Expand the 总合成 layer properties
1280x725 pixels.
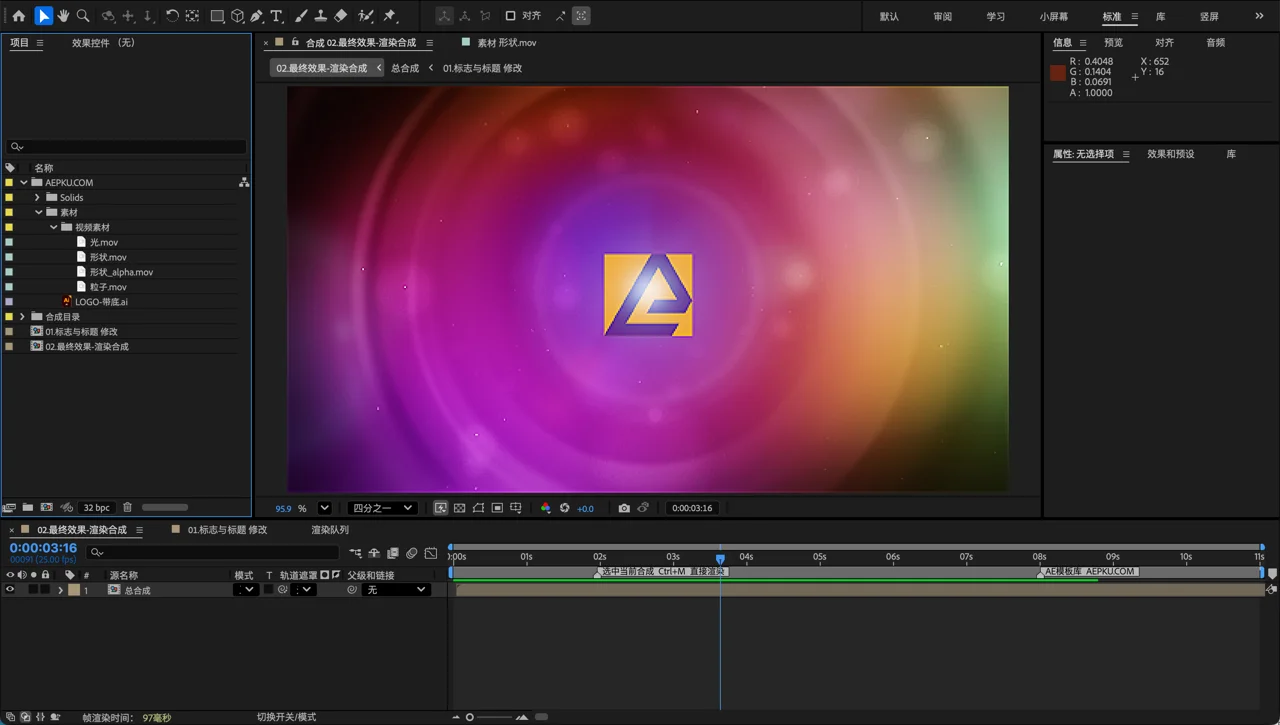coord(60,590)
